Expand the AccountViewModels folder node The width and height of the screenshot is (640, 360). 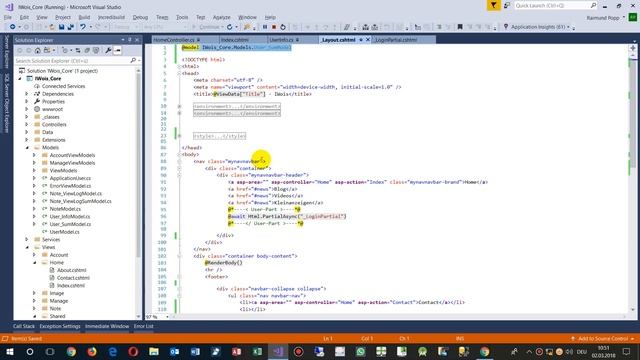click(34, 155)
